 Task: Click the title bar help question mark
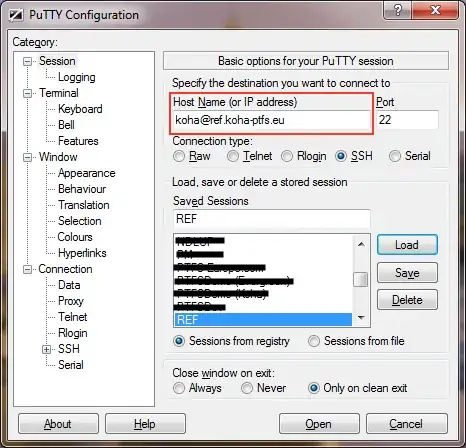398,11
